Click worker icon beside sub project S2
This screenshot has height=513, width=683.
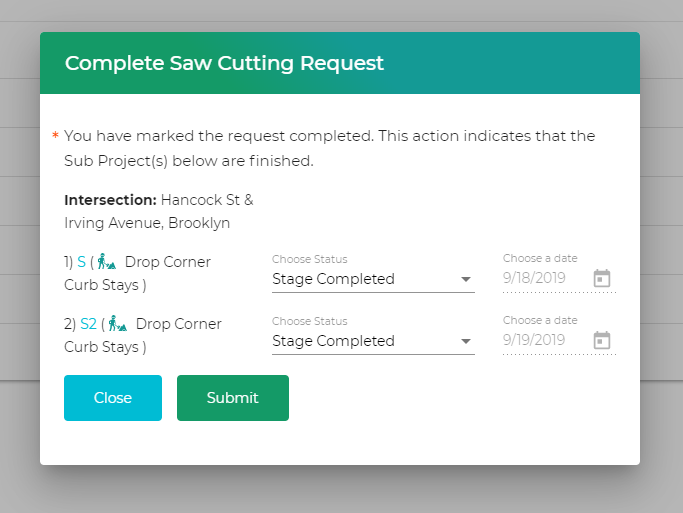[x=118, y=325]
